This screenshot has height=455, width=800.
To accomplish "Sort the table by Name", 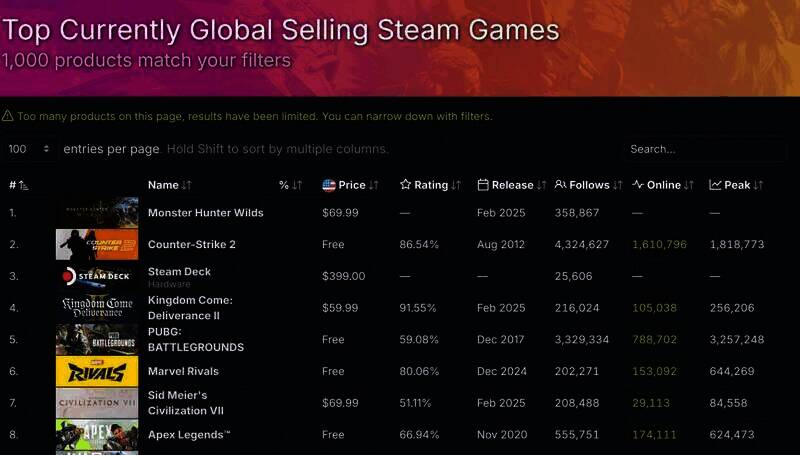I will pos(169,185).
